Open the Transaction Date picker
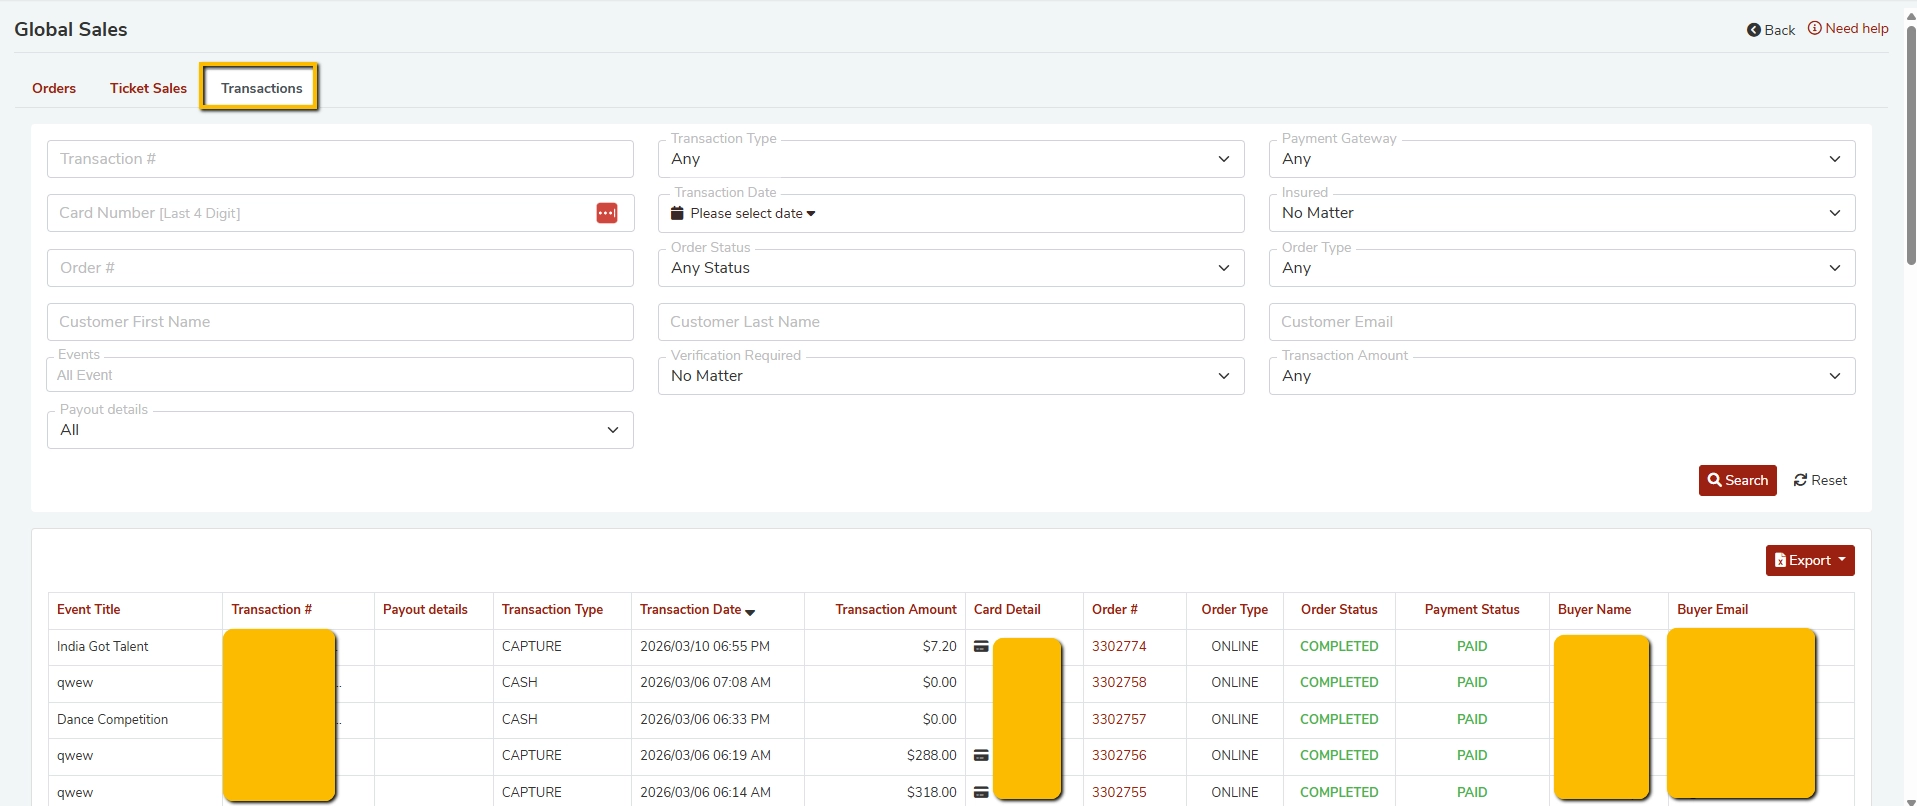 tap(951, 213)
